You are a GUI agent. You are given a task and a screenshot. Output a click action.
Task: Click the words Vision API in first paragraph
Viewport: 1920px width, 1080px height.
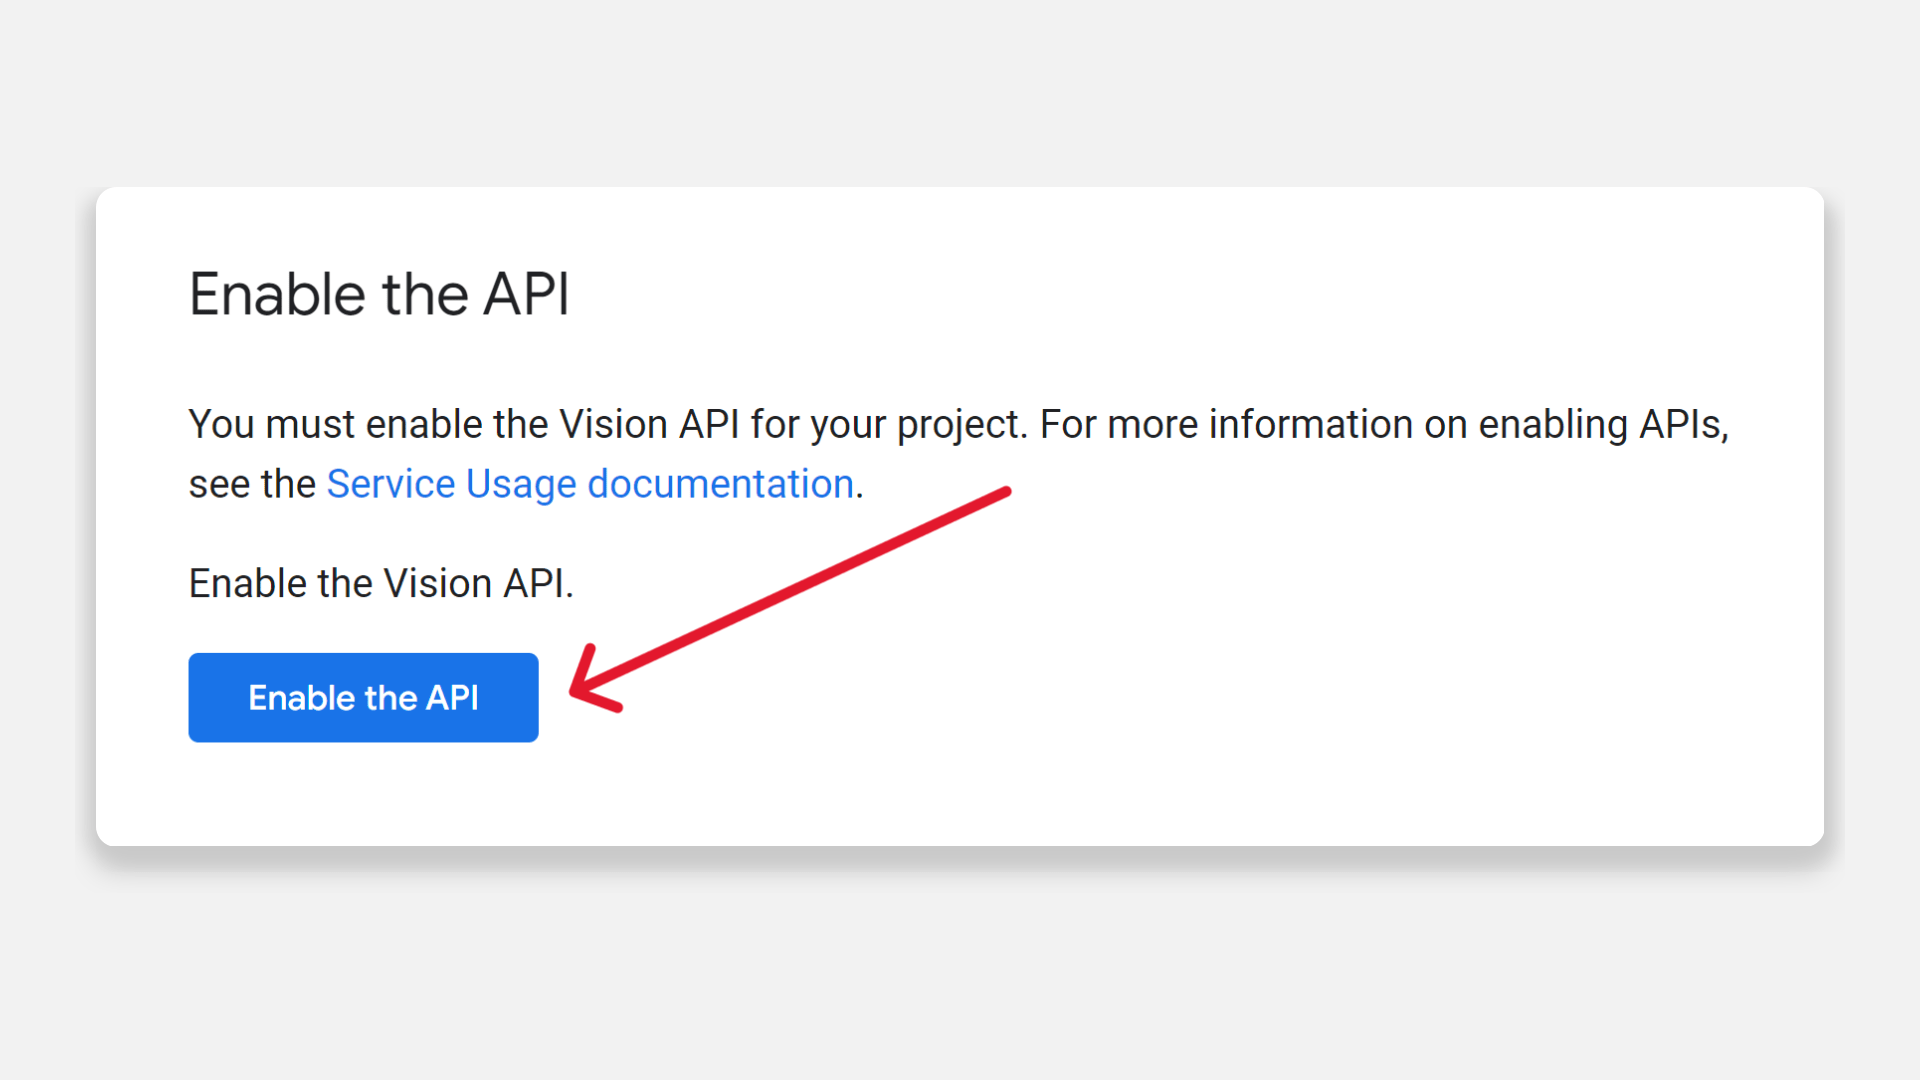click(x=649, y=424)
